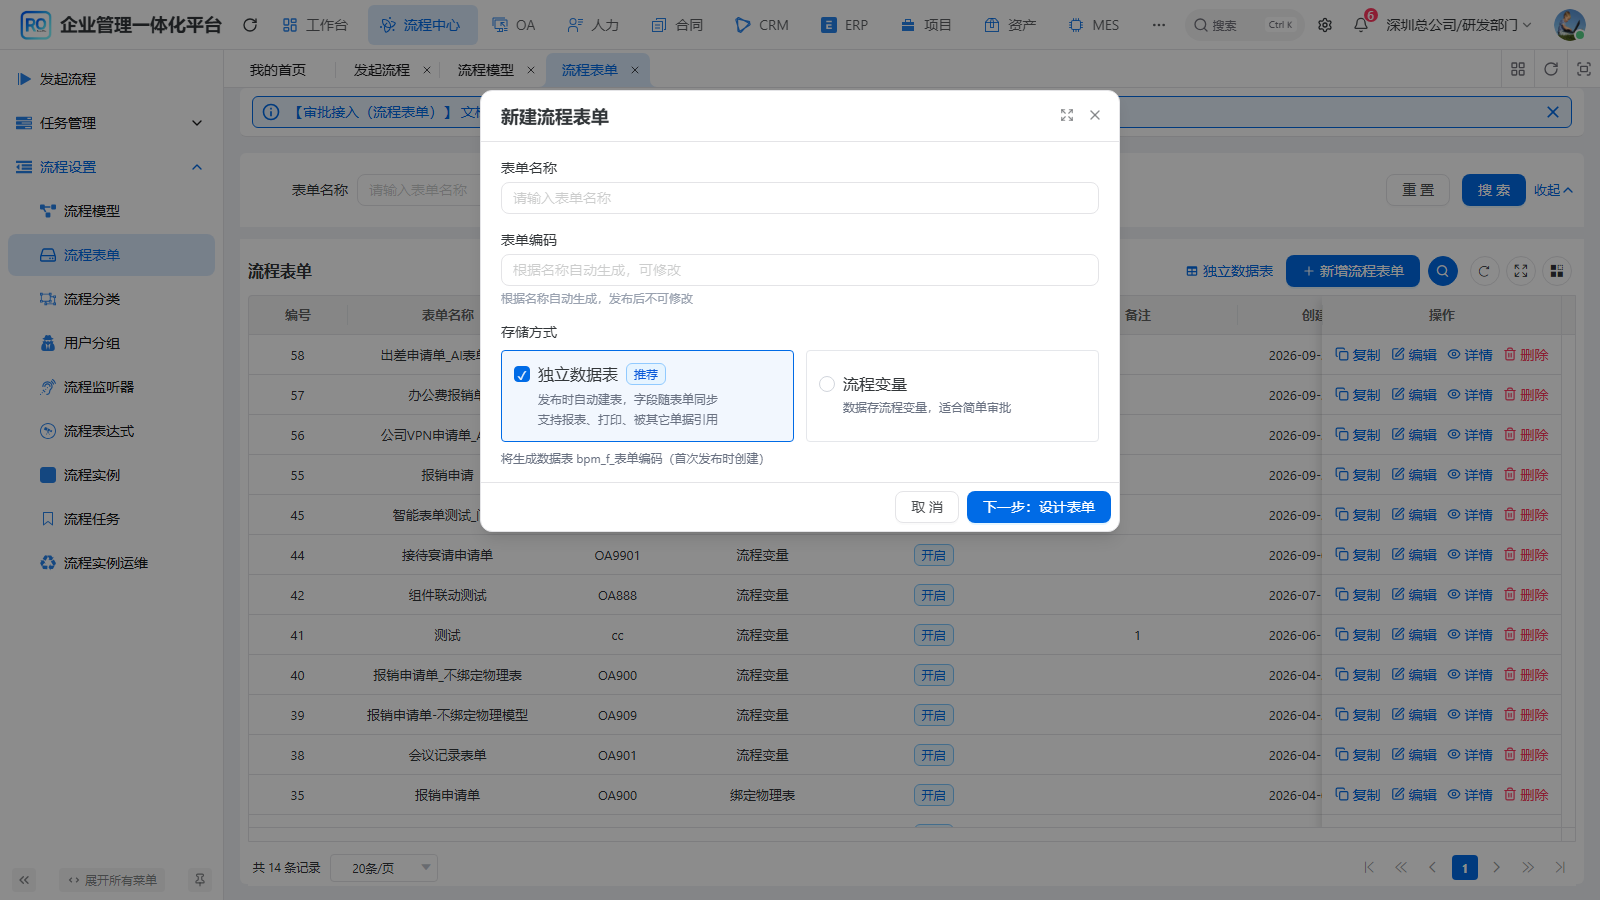Click the table refresh circular icon

pyautogui.click(x=1484, y=271)
